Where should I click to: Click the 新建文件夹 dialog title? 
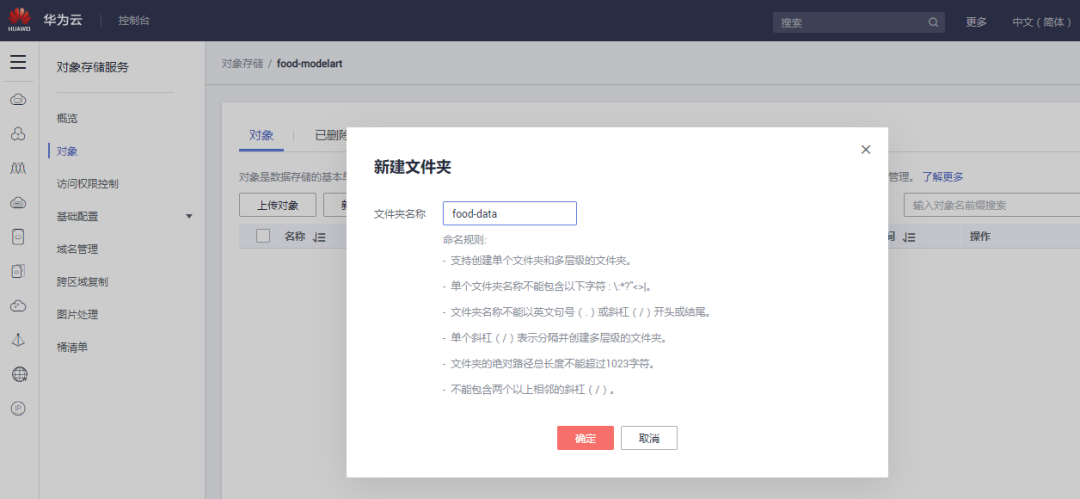[413, 166]
